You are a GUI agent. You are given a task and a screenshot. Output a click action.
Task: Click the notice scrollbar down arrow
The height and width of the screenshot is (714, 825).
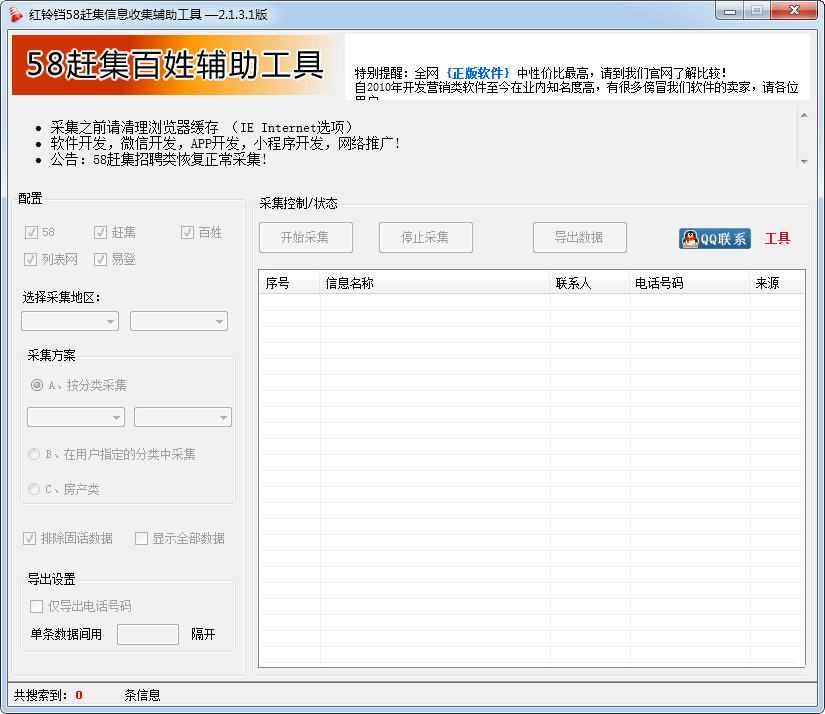tap(804, 162)
